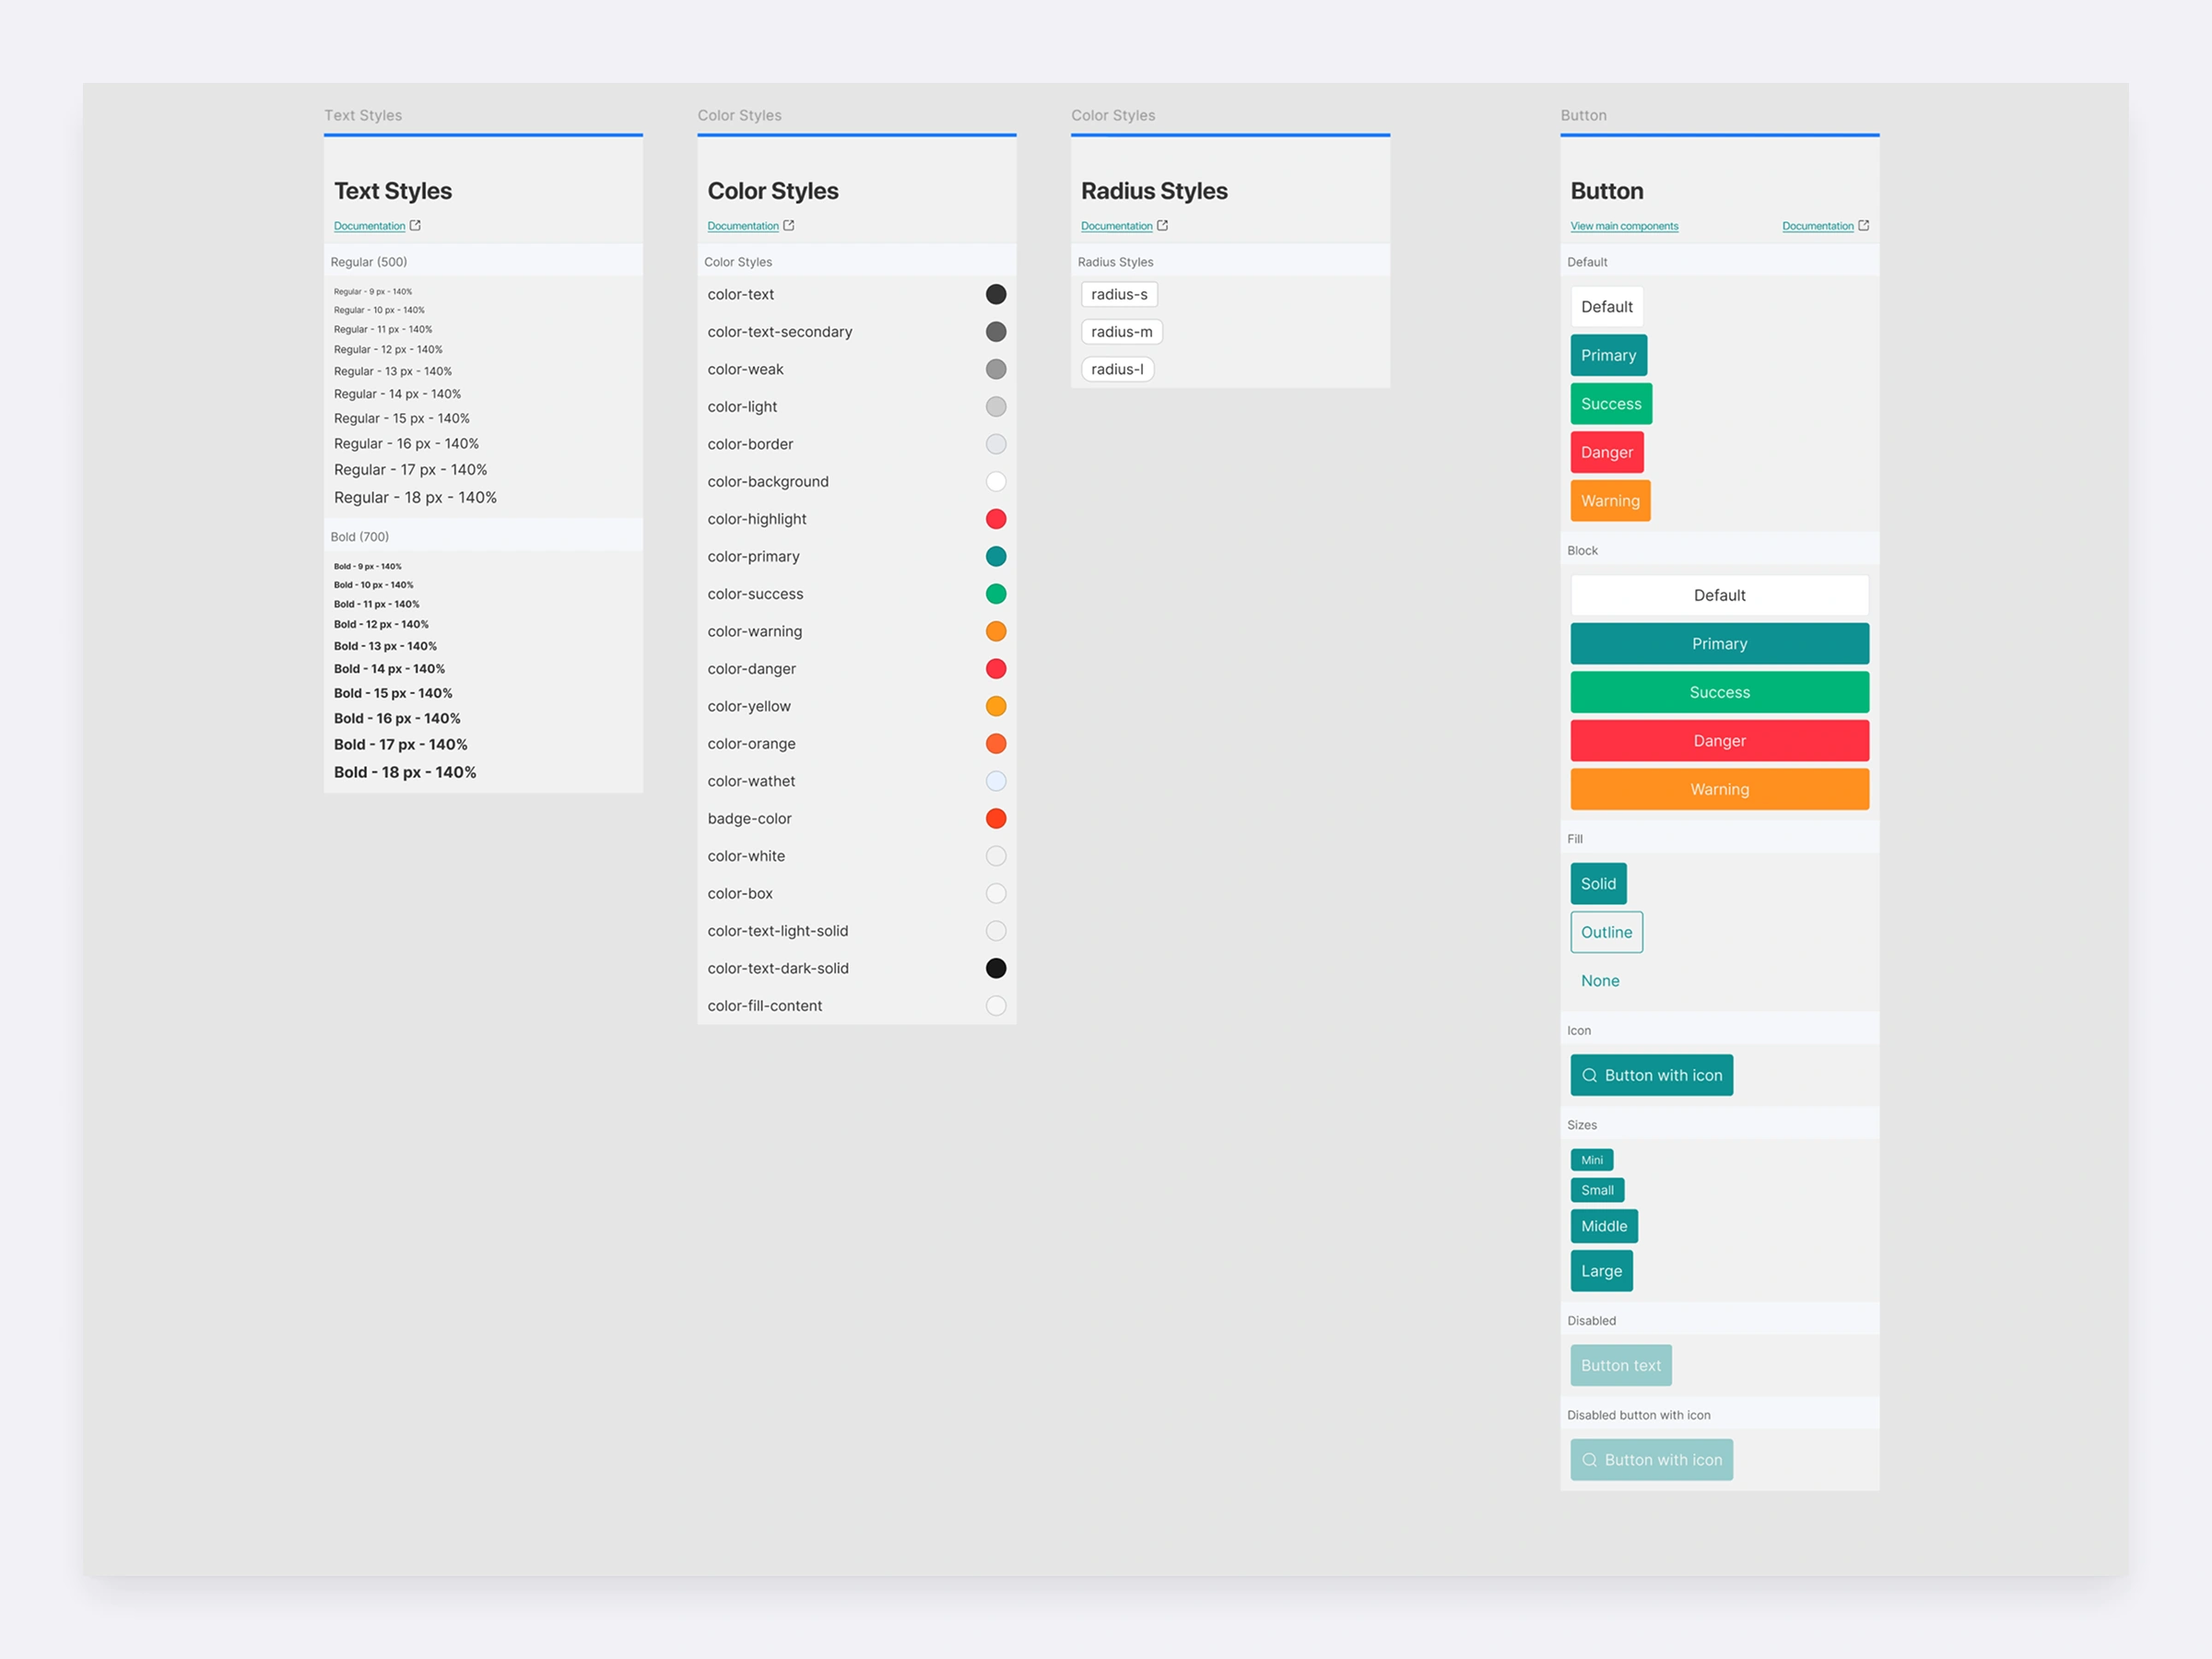
Task: Select the Solid fill option
Action: click(x=1598, y=883)
